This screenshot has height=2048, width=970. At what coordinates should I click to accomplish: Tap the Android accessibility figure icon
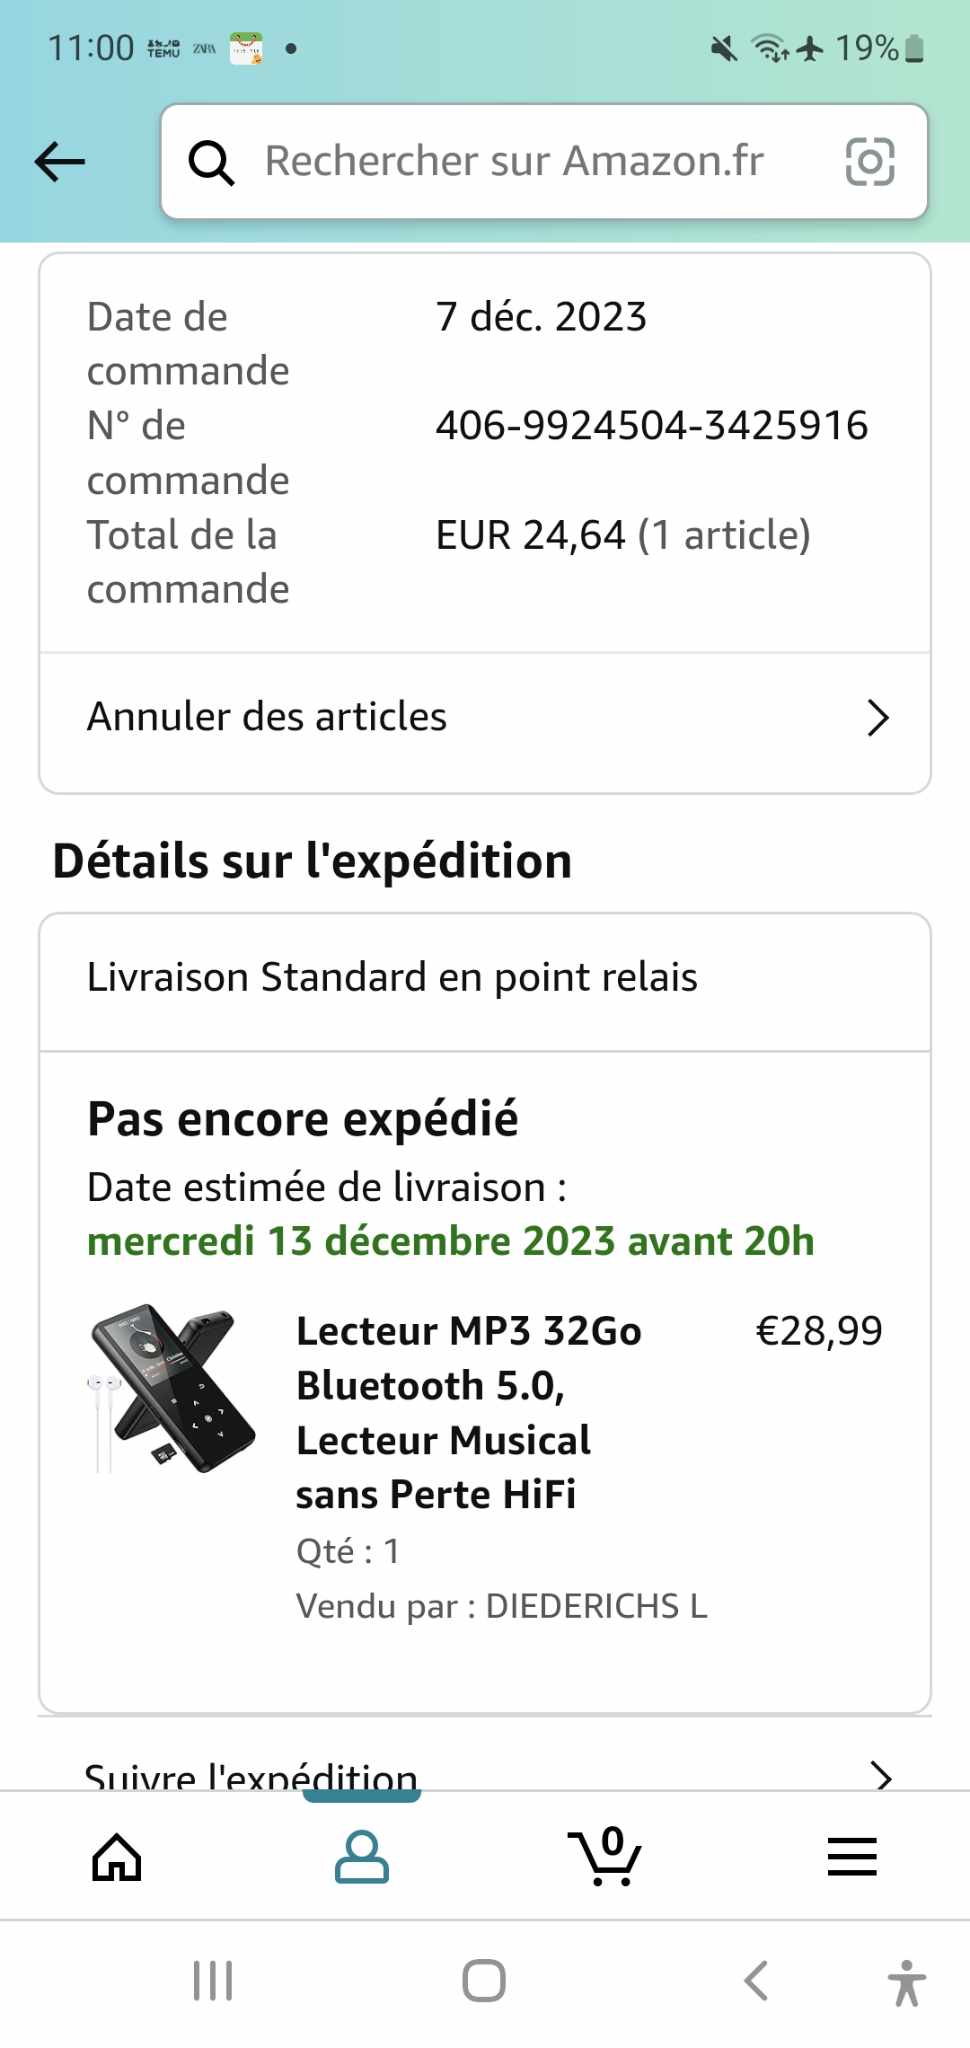tap(906, 1982)
